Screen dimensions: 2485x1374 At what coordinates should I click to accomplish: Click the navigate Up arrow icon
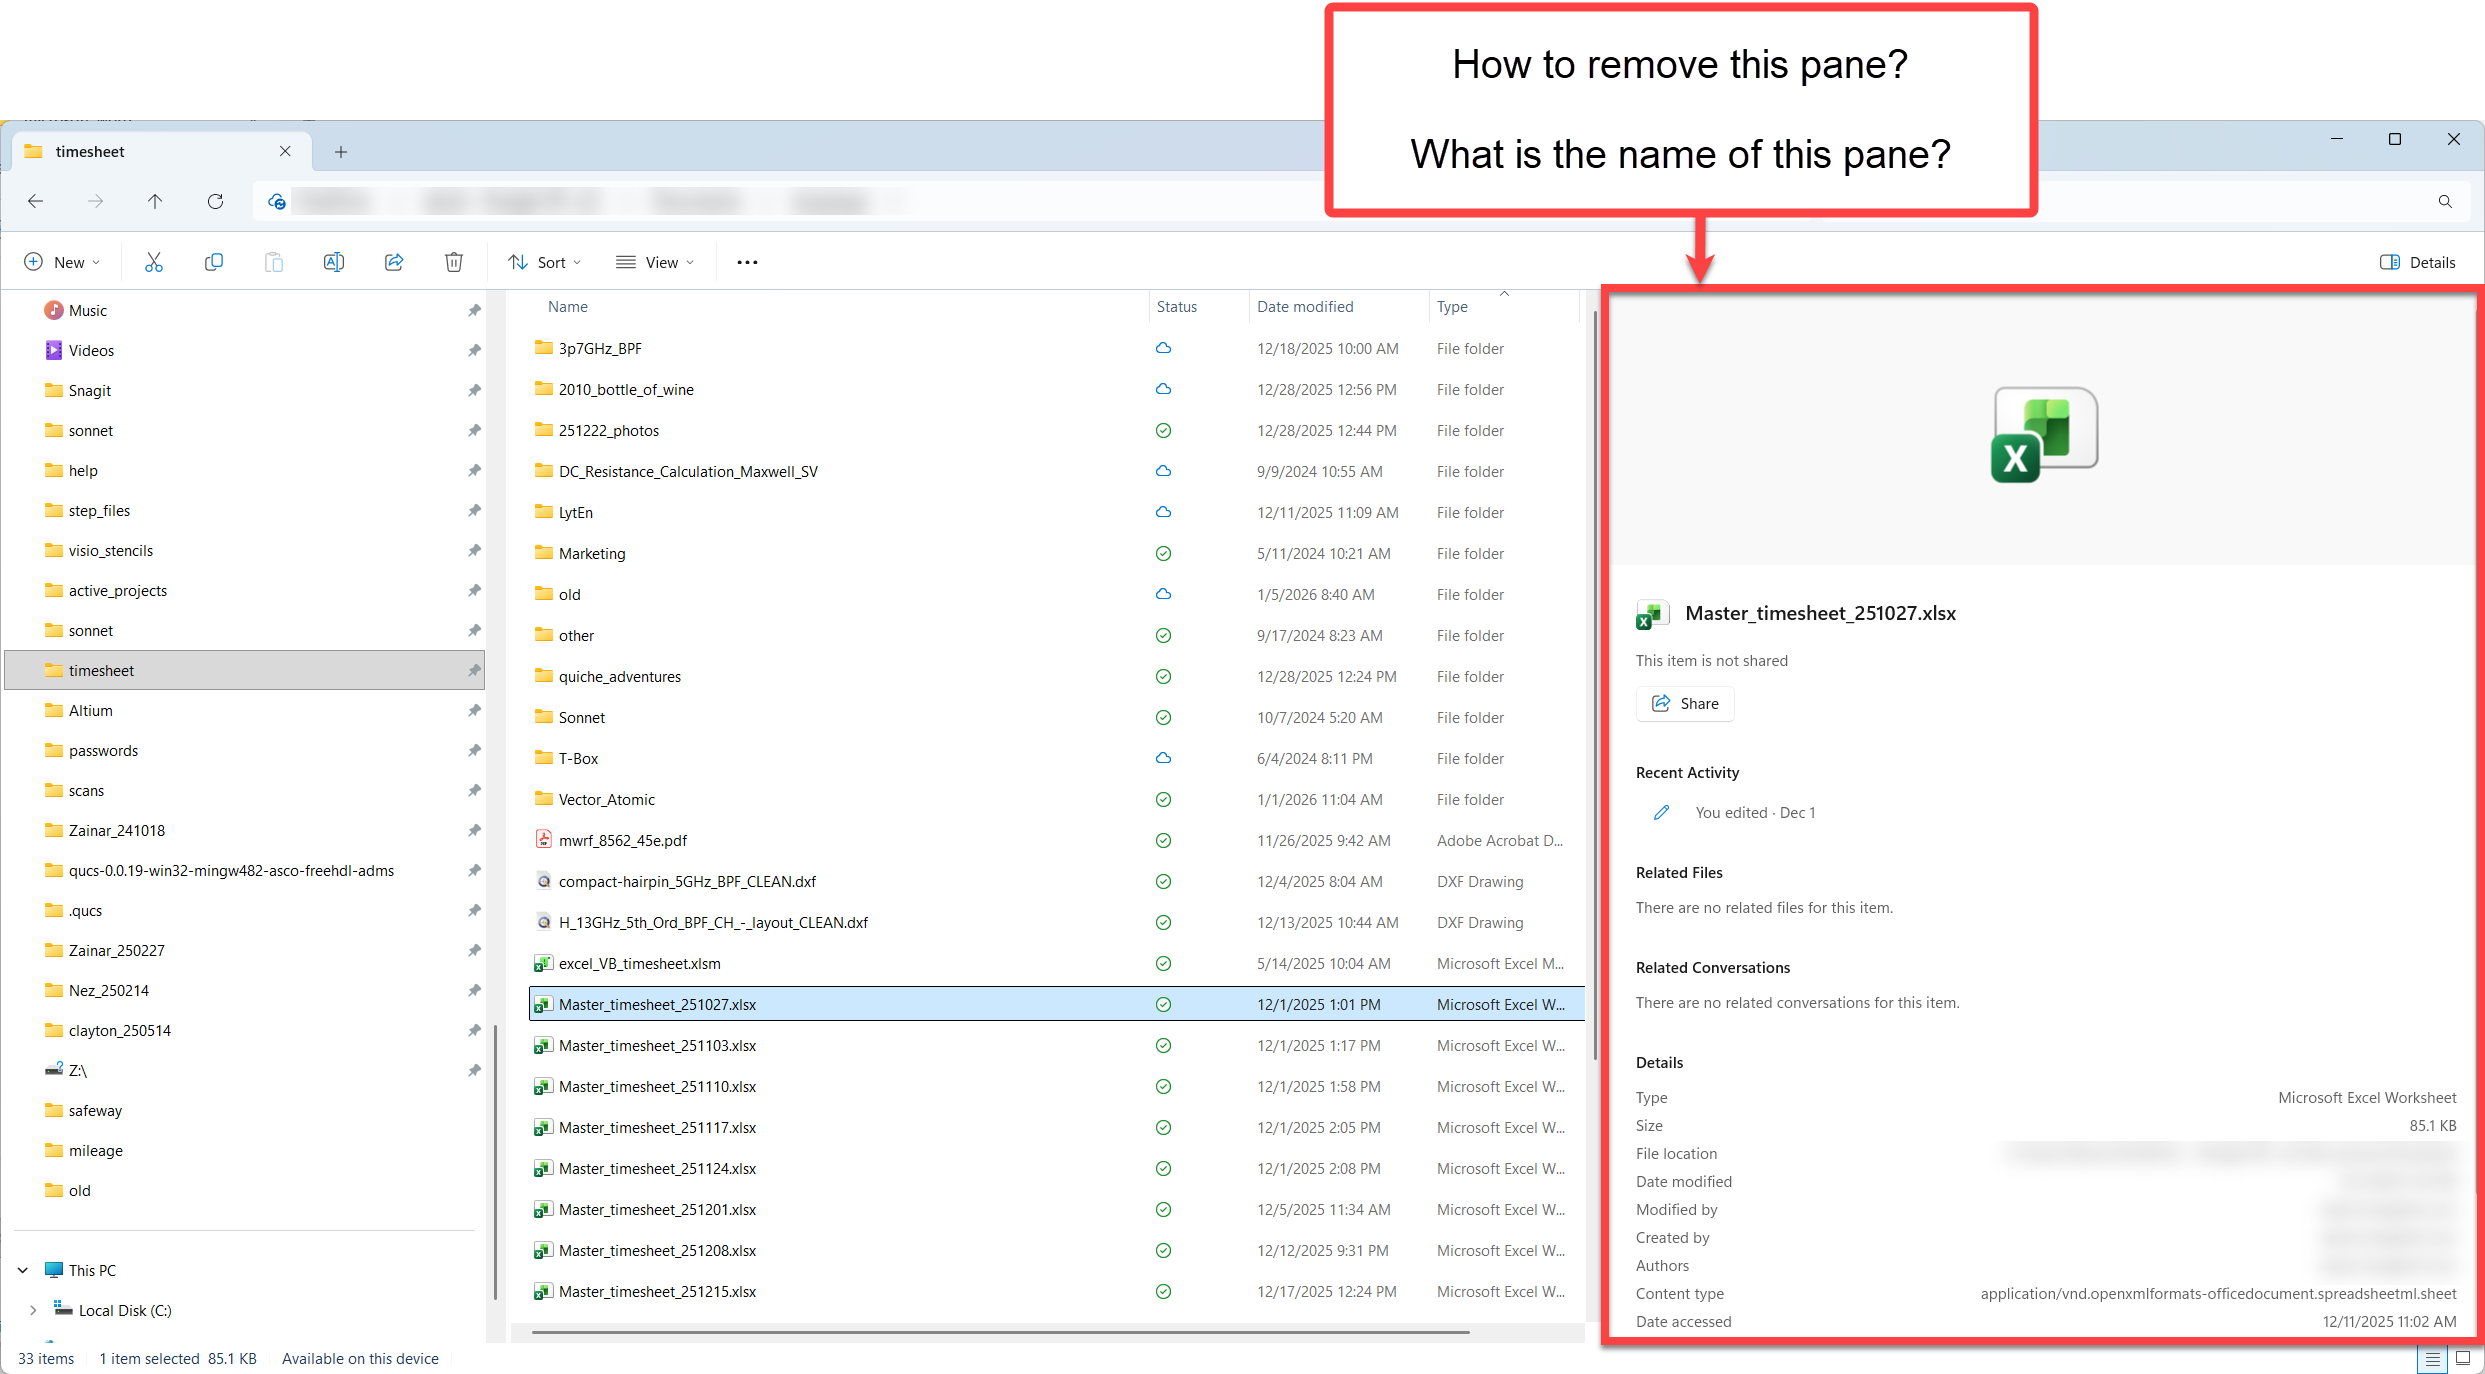[x=156, y=201]
